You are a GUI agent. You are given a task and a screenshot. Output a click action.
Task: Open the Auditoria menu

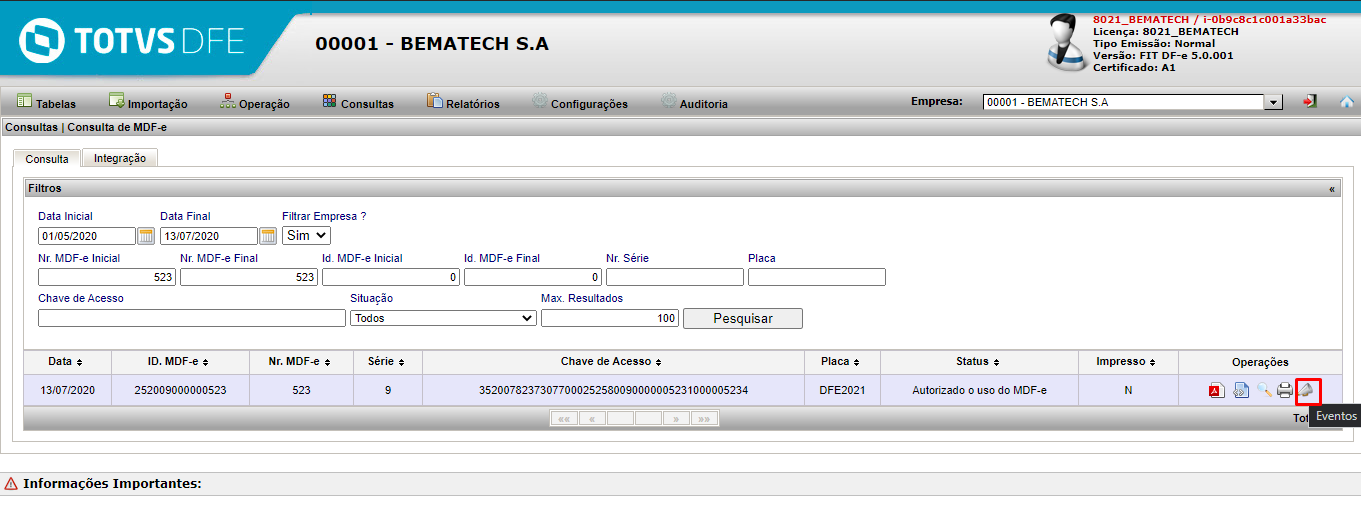click(694, 103)
